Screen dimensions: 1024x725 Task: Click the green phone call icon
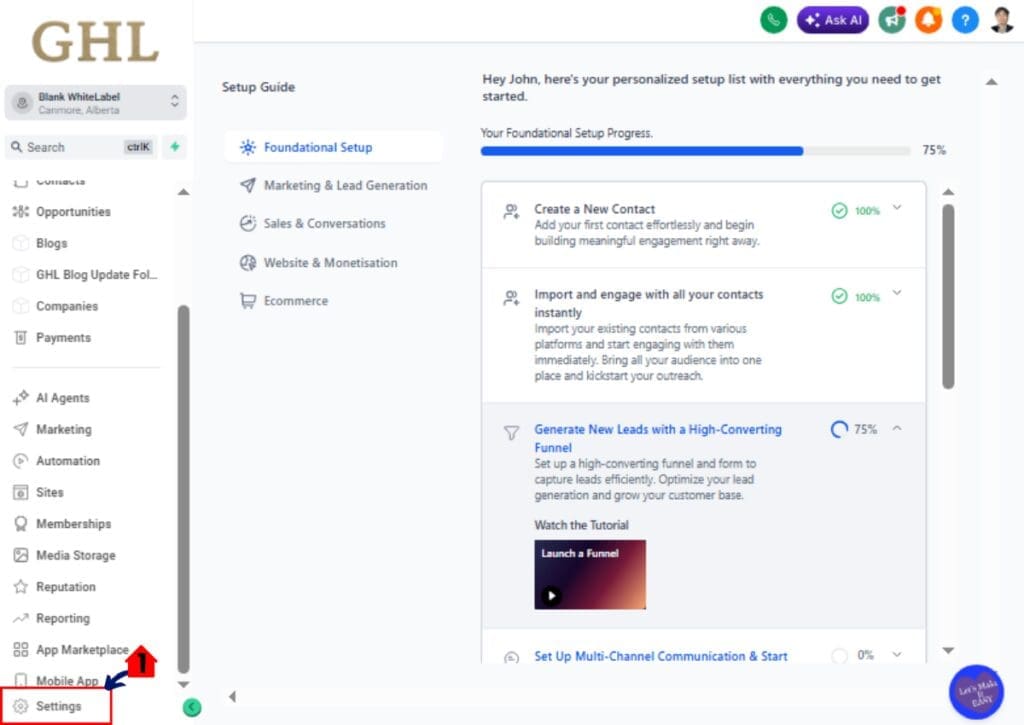point(772,19)
